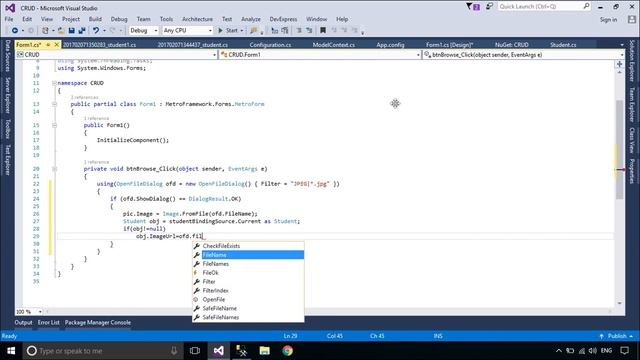Start debugging with the green Start button
Viewport: 640px width, 360px height.
(x=228, y=31)
